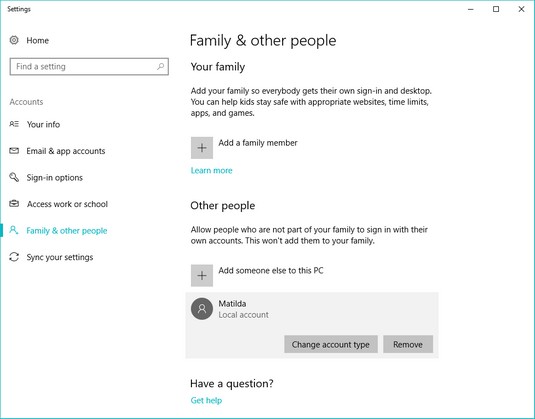Image resolution: width=535 pixels, height=419 pixels.
Task: Click the Sync your settings arrows icon
Action: point(14,257)
